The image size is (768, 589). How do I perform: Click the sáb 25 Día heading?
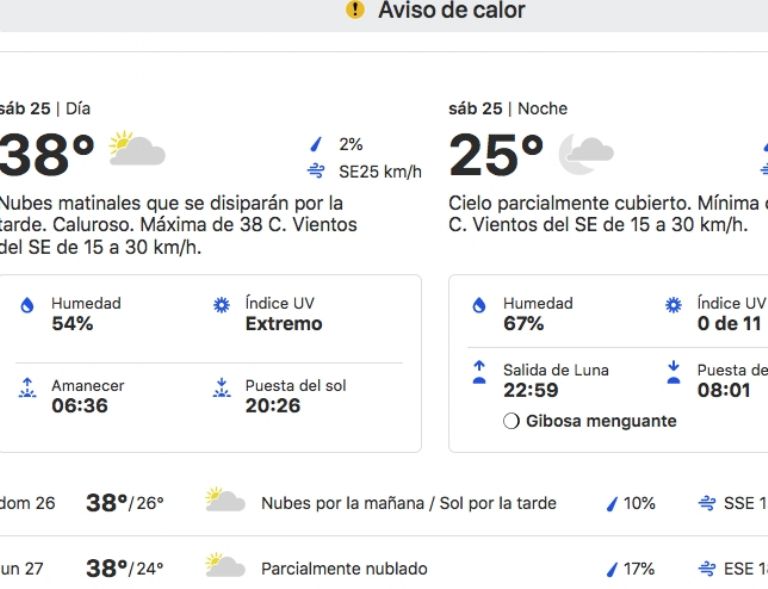[x=44, y=108]
